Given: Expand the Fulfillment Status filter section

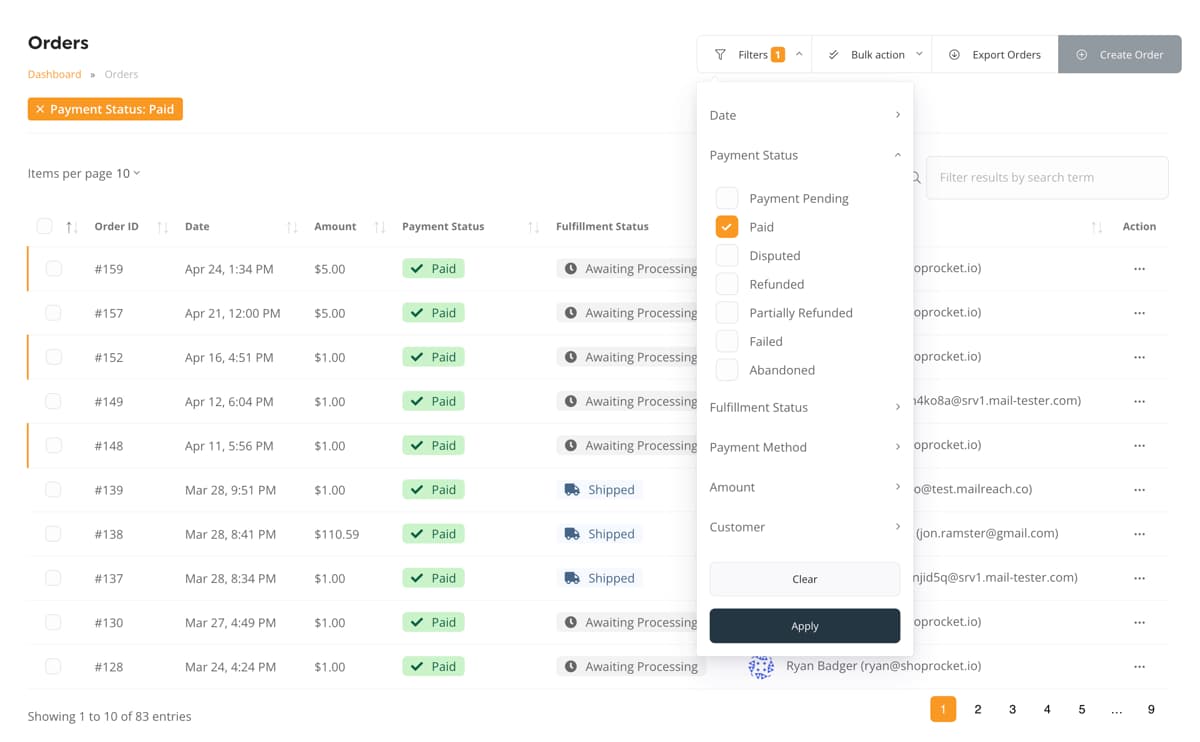Looking at the screenshot, I should (x=804, y=407).
